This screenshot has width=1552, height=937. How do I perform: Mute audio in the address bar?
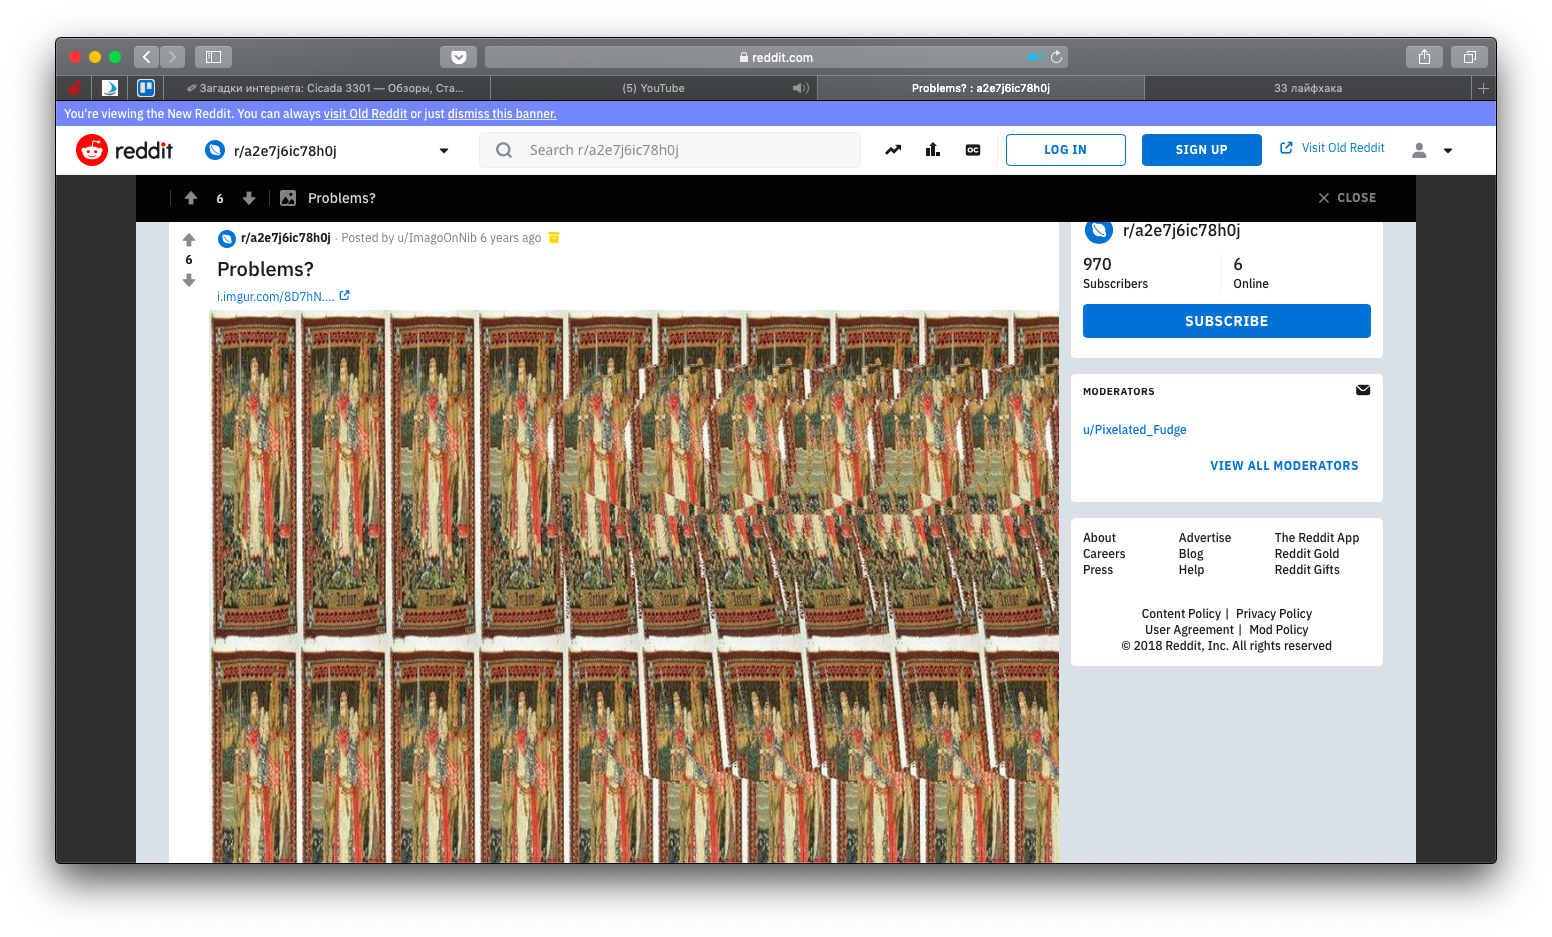[1034, 57]
